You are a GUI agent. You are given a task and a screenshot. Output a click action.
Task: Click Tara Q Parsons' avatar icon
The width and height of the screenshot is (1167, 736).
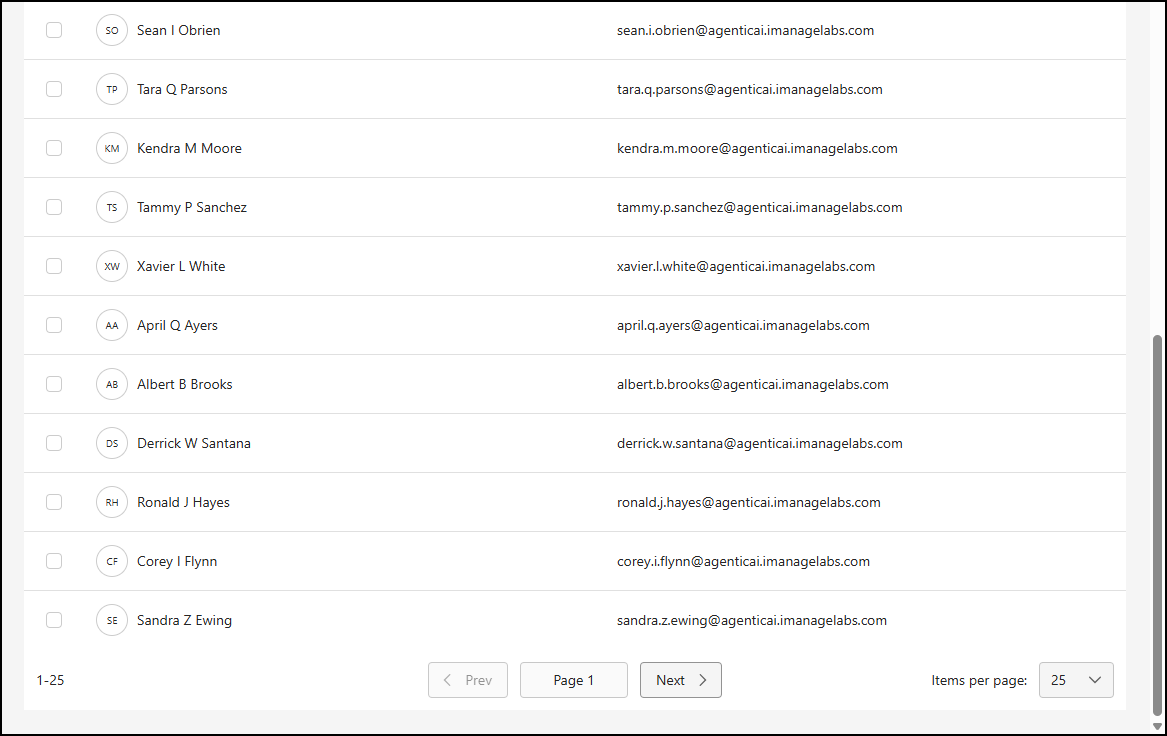[112, 89]
